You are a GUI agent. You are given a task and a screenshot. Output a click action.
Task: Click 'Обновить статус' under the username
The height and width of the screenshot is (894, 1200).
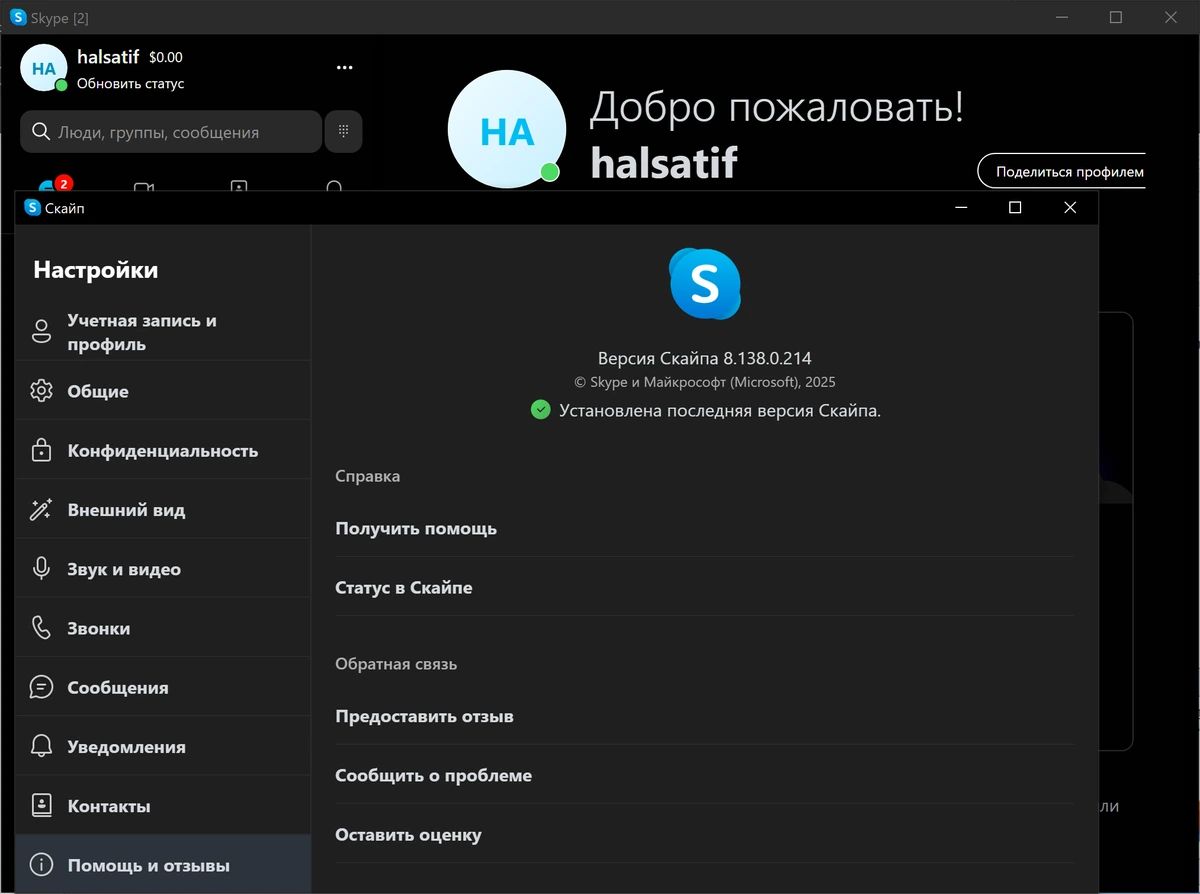(131, 84)
